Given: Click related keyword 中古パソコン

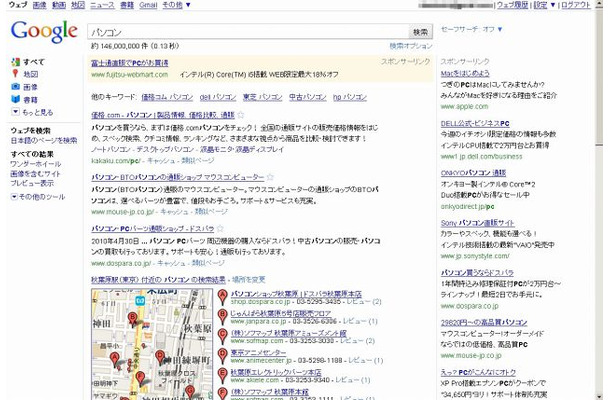Looking at the screenshot, I should click(x=308, y=97).
